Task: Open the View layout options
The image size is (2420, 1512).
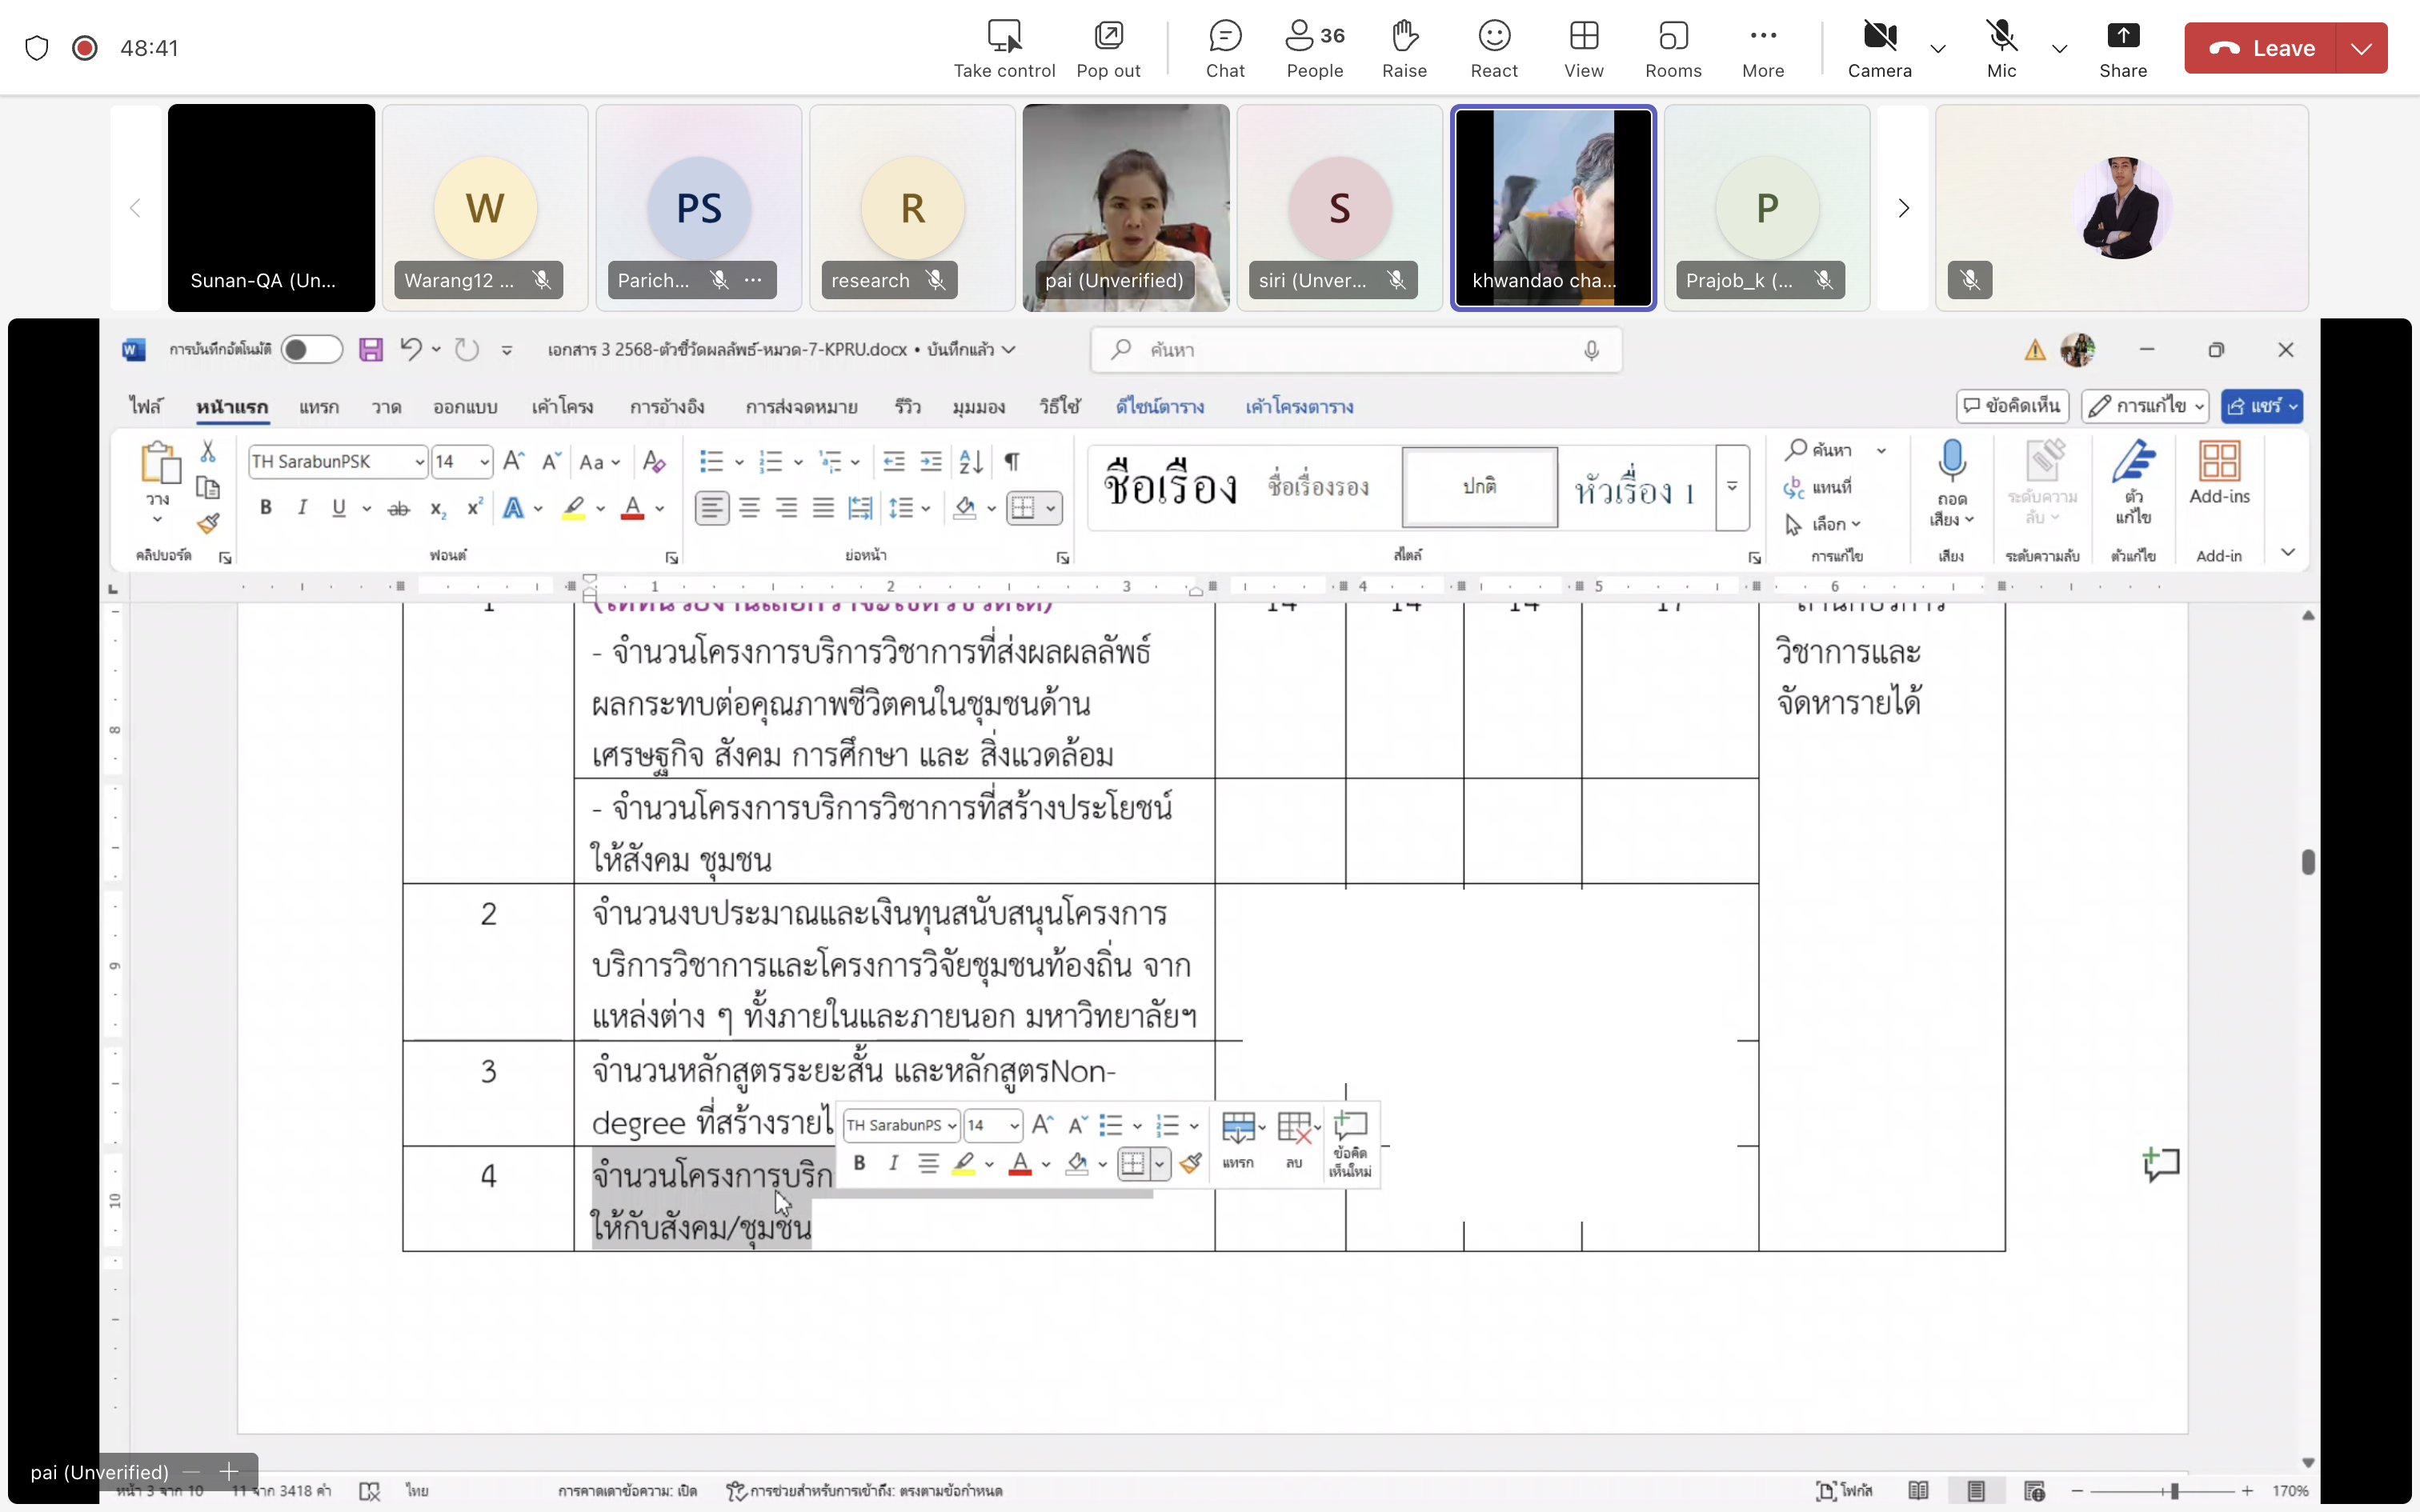Action: tap(1584, 49)
